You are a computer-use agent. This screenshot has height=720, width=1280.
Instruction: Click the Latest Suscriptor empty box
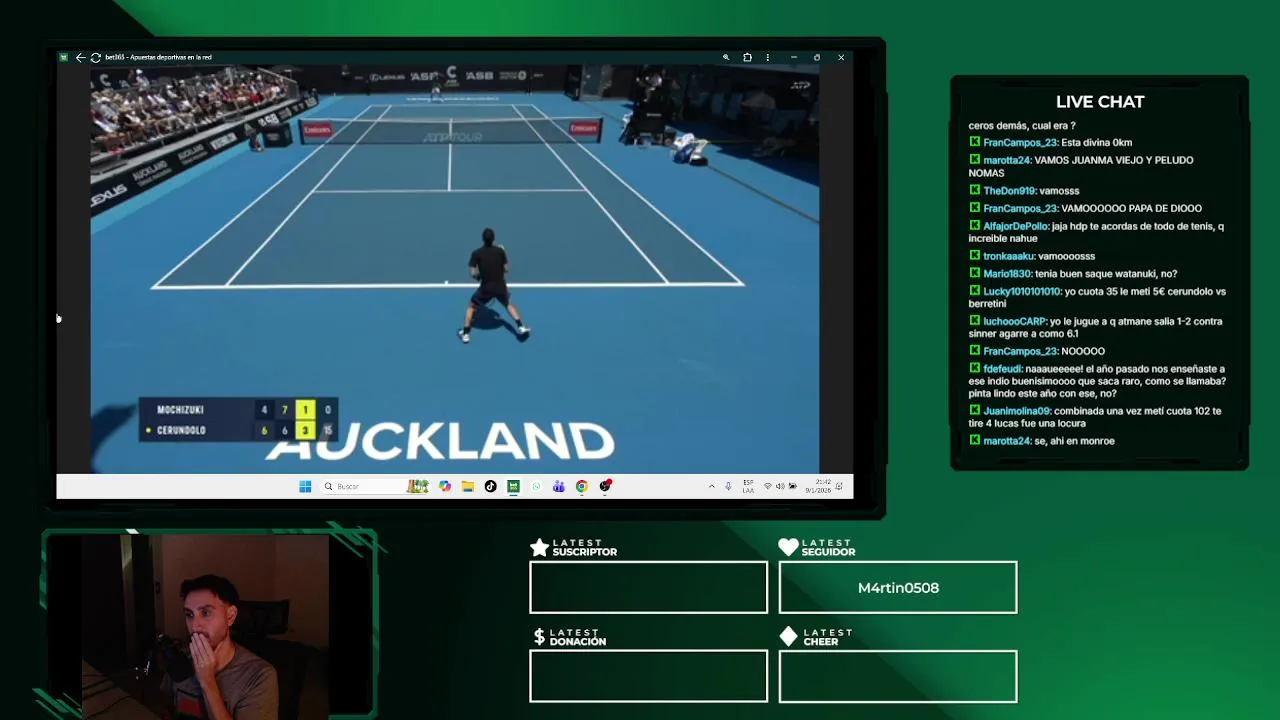(x=649, y=588)
